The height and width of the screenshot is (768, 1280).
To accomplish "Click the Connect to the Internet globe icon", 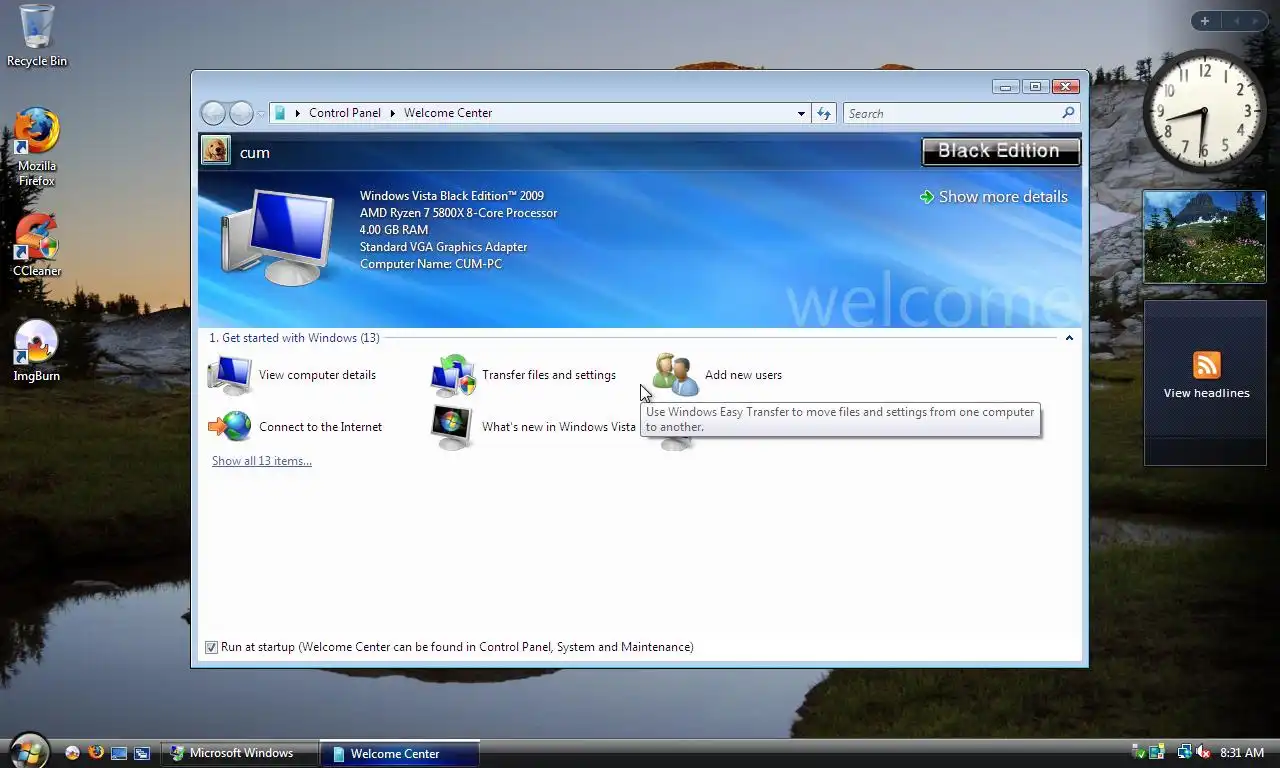I will point(230,426).
